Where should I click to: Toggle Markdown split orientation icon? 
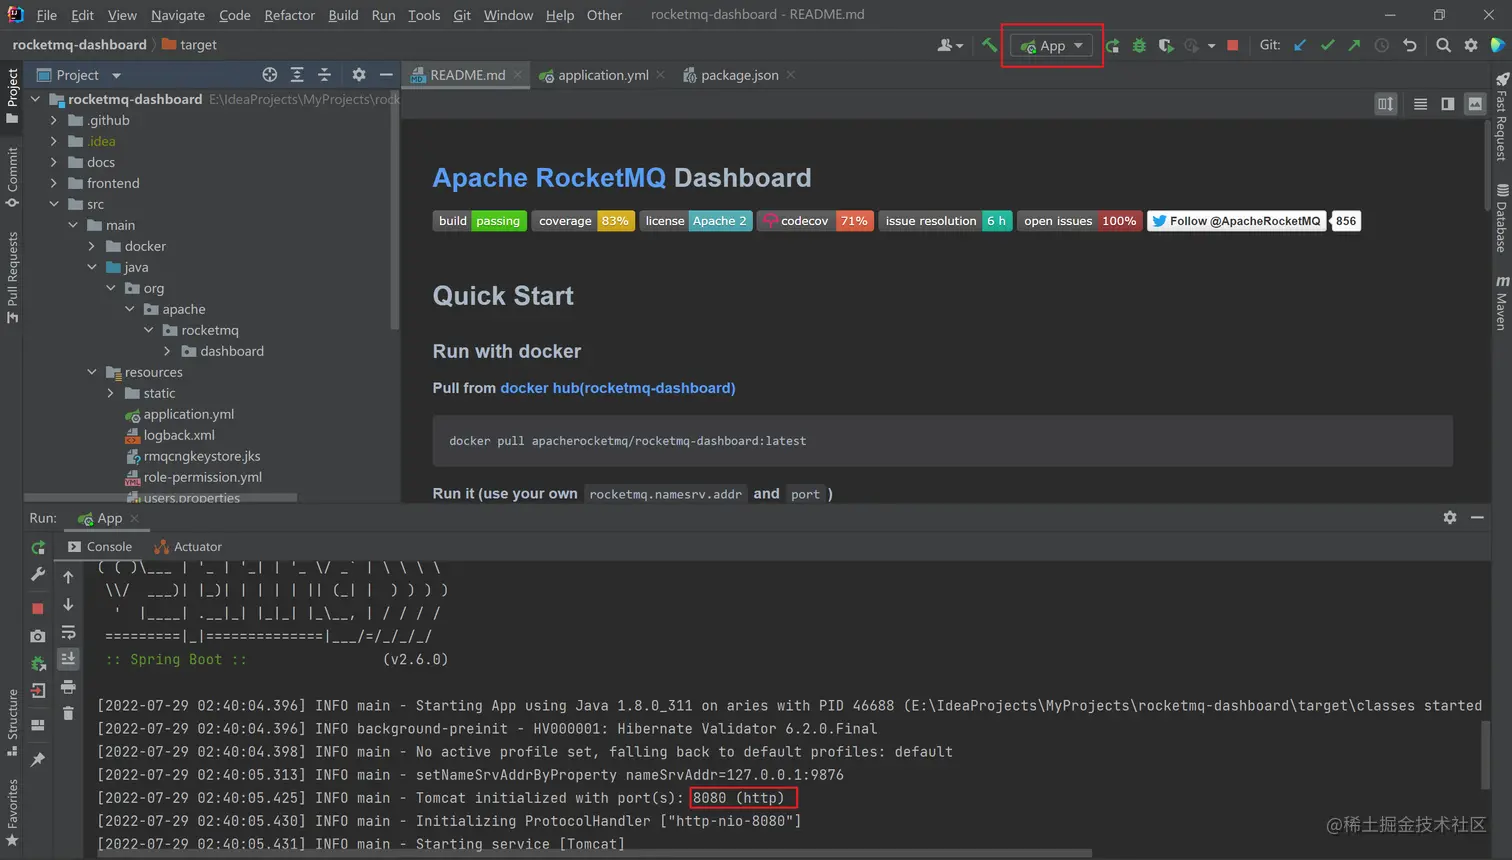pos(1385,104)
